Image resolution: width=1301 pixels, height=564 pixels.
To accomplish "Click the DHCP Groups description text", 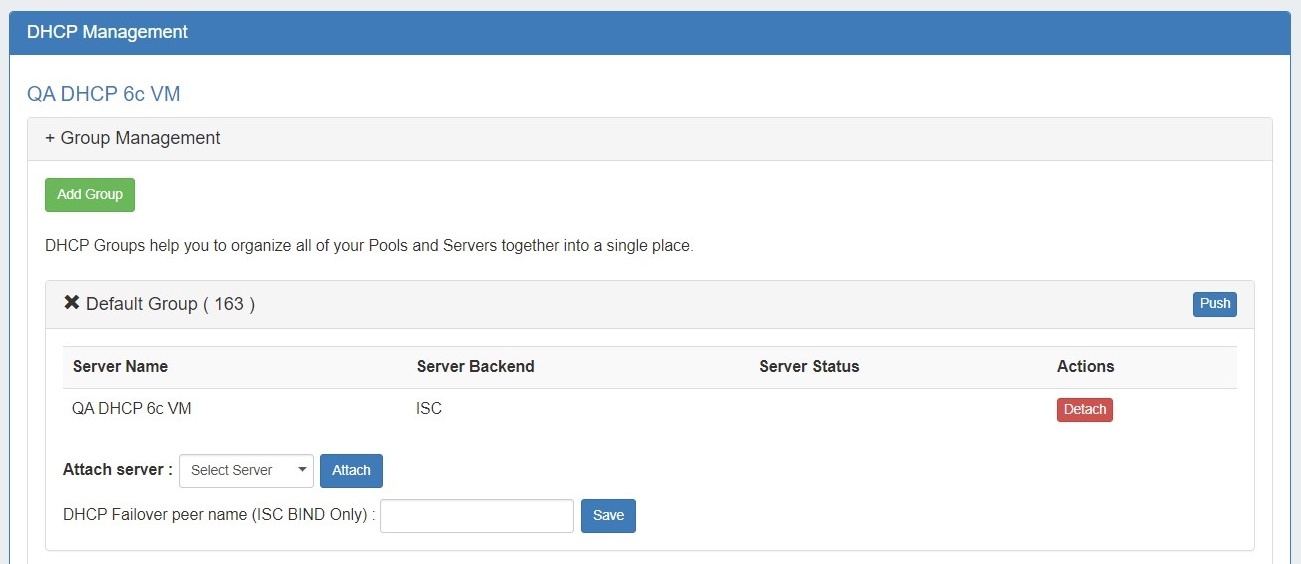I will [x=368, y=246].
